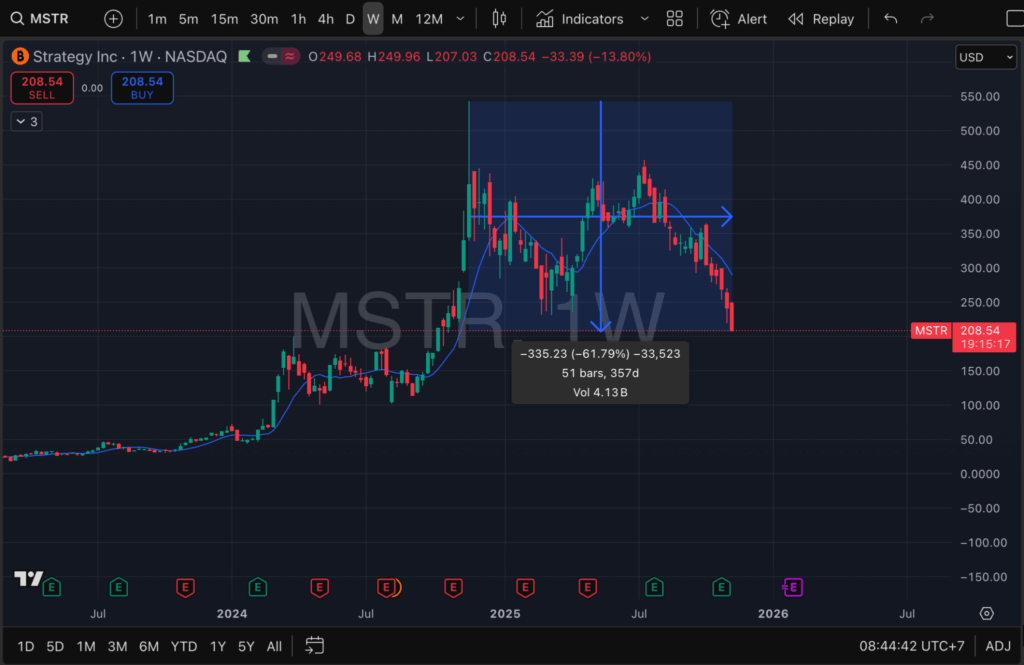Expand the time interval dropdown arrow
1024x665 pixels.
pos(460,19)
